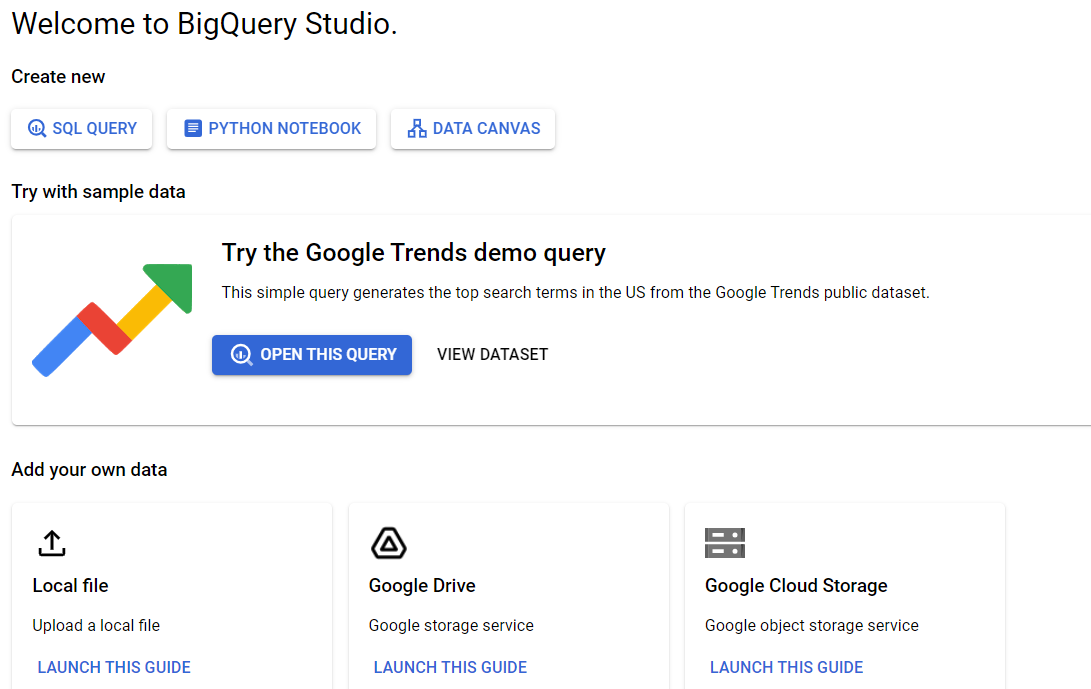
Task: Click the Local file upload icon
Action: [x=51, y=543]
